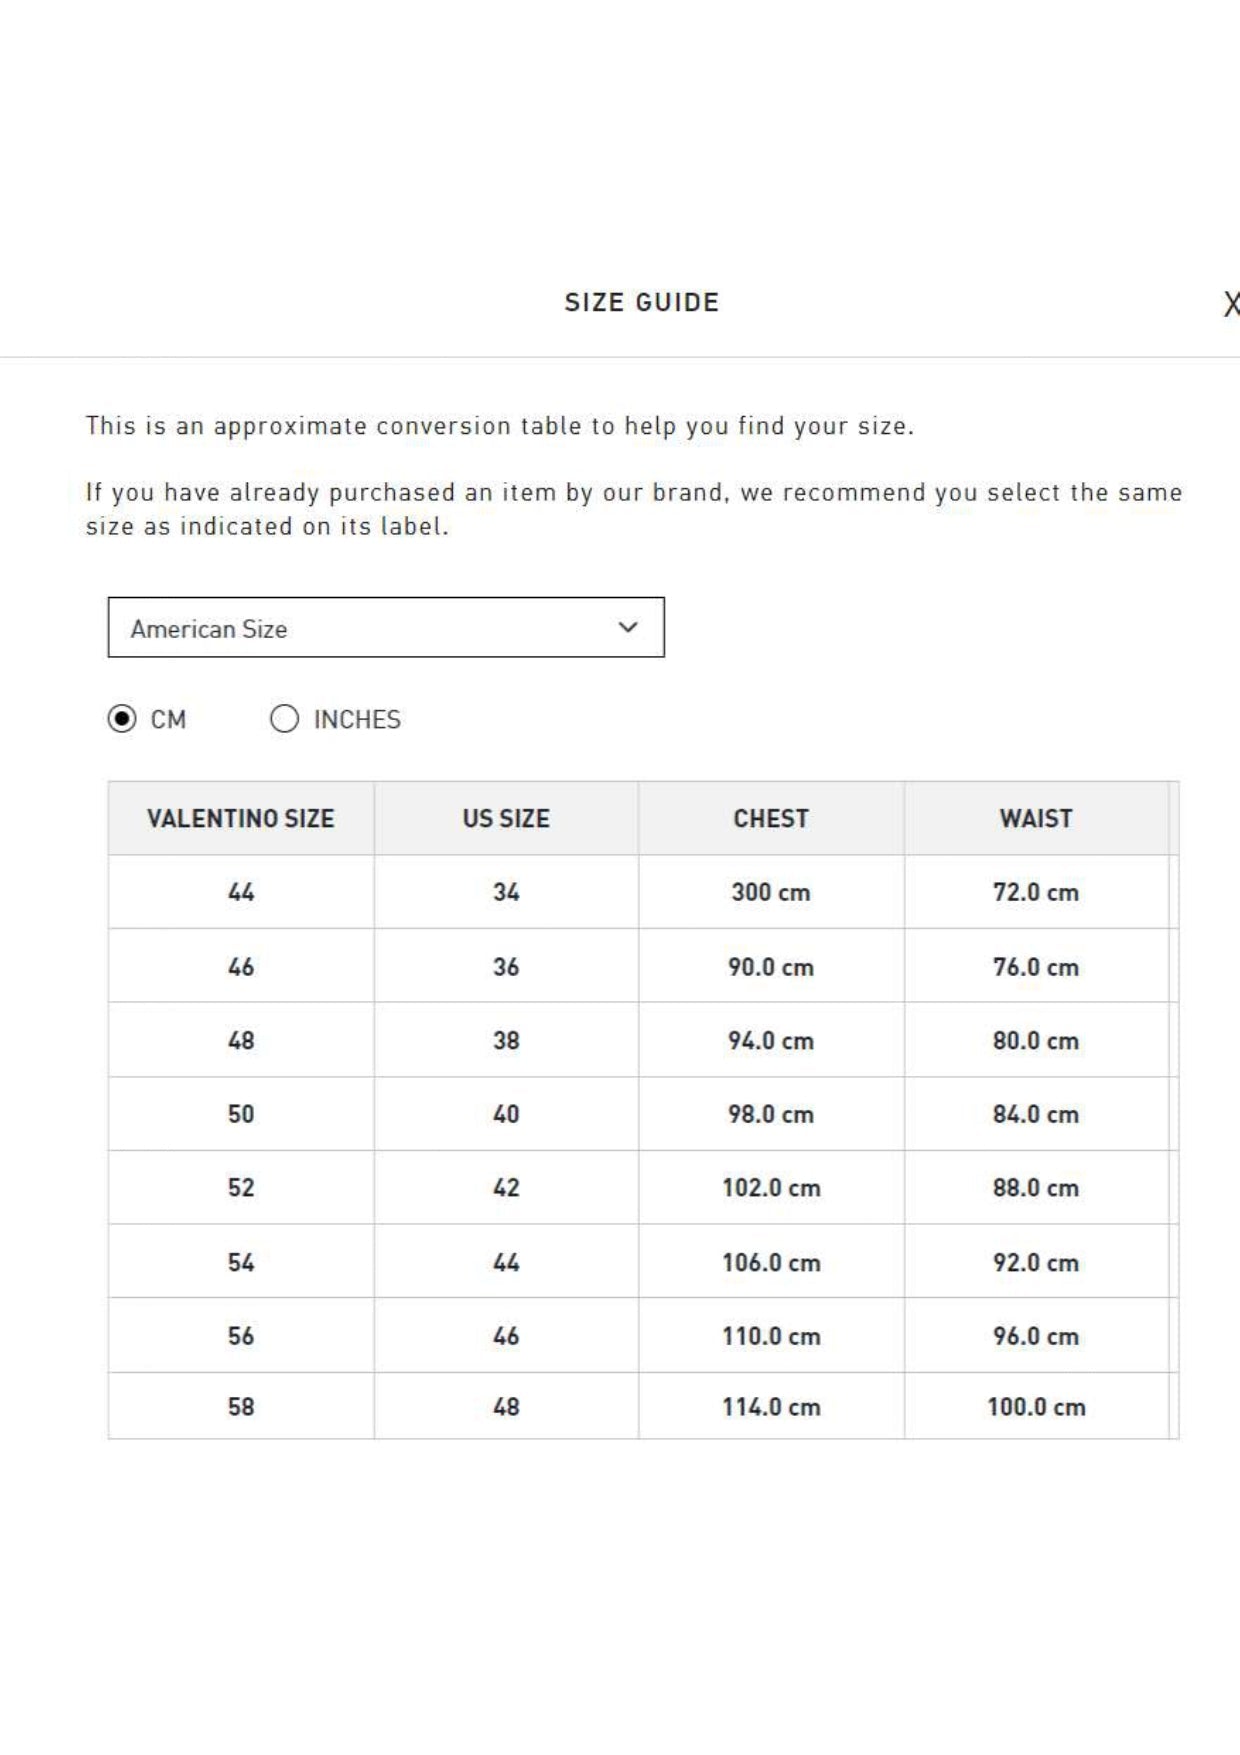Click the 92.0 cm waist cell
The height and width of the screenshot is (1755, 1240).
coord(1036,1262)
